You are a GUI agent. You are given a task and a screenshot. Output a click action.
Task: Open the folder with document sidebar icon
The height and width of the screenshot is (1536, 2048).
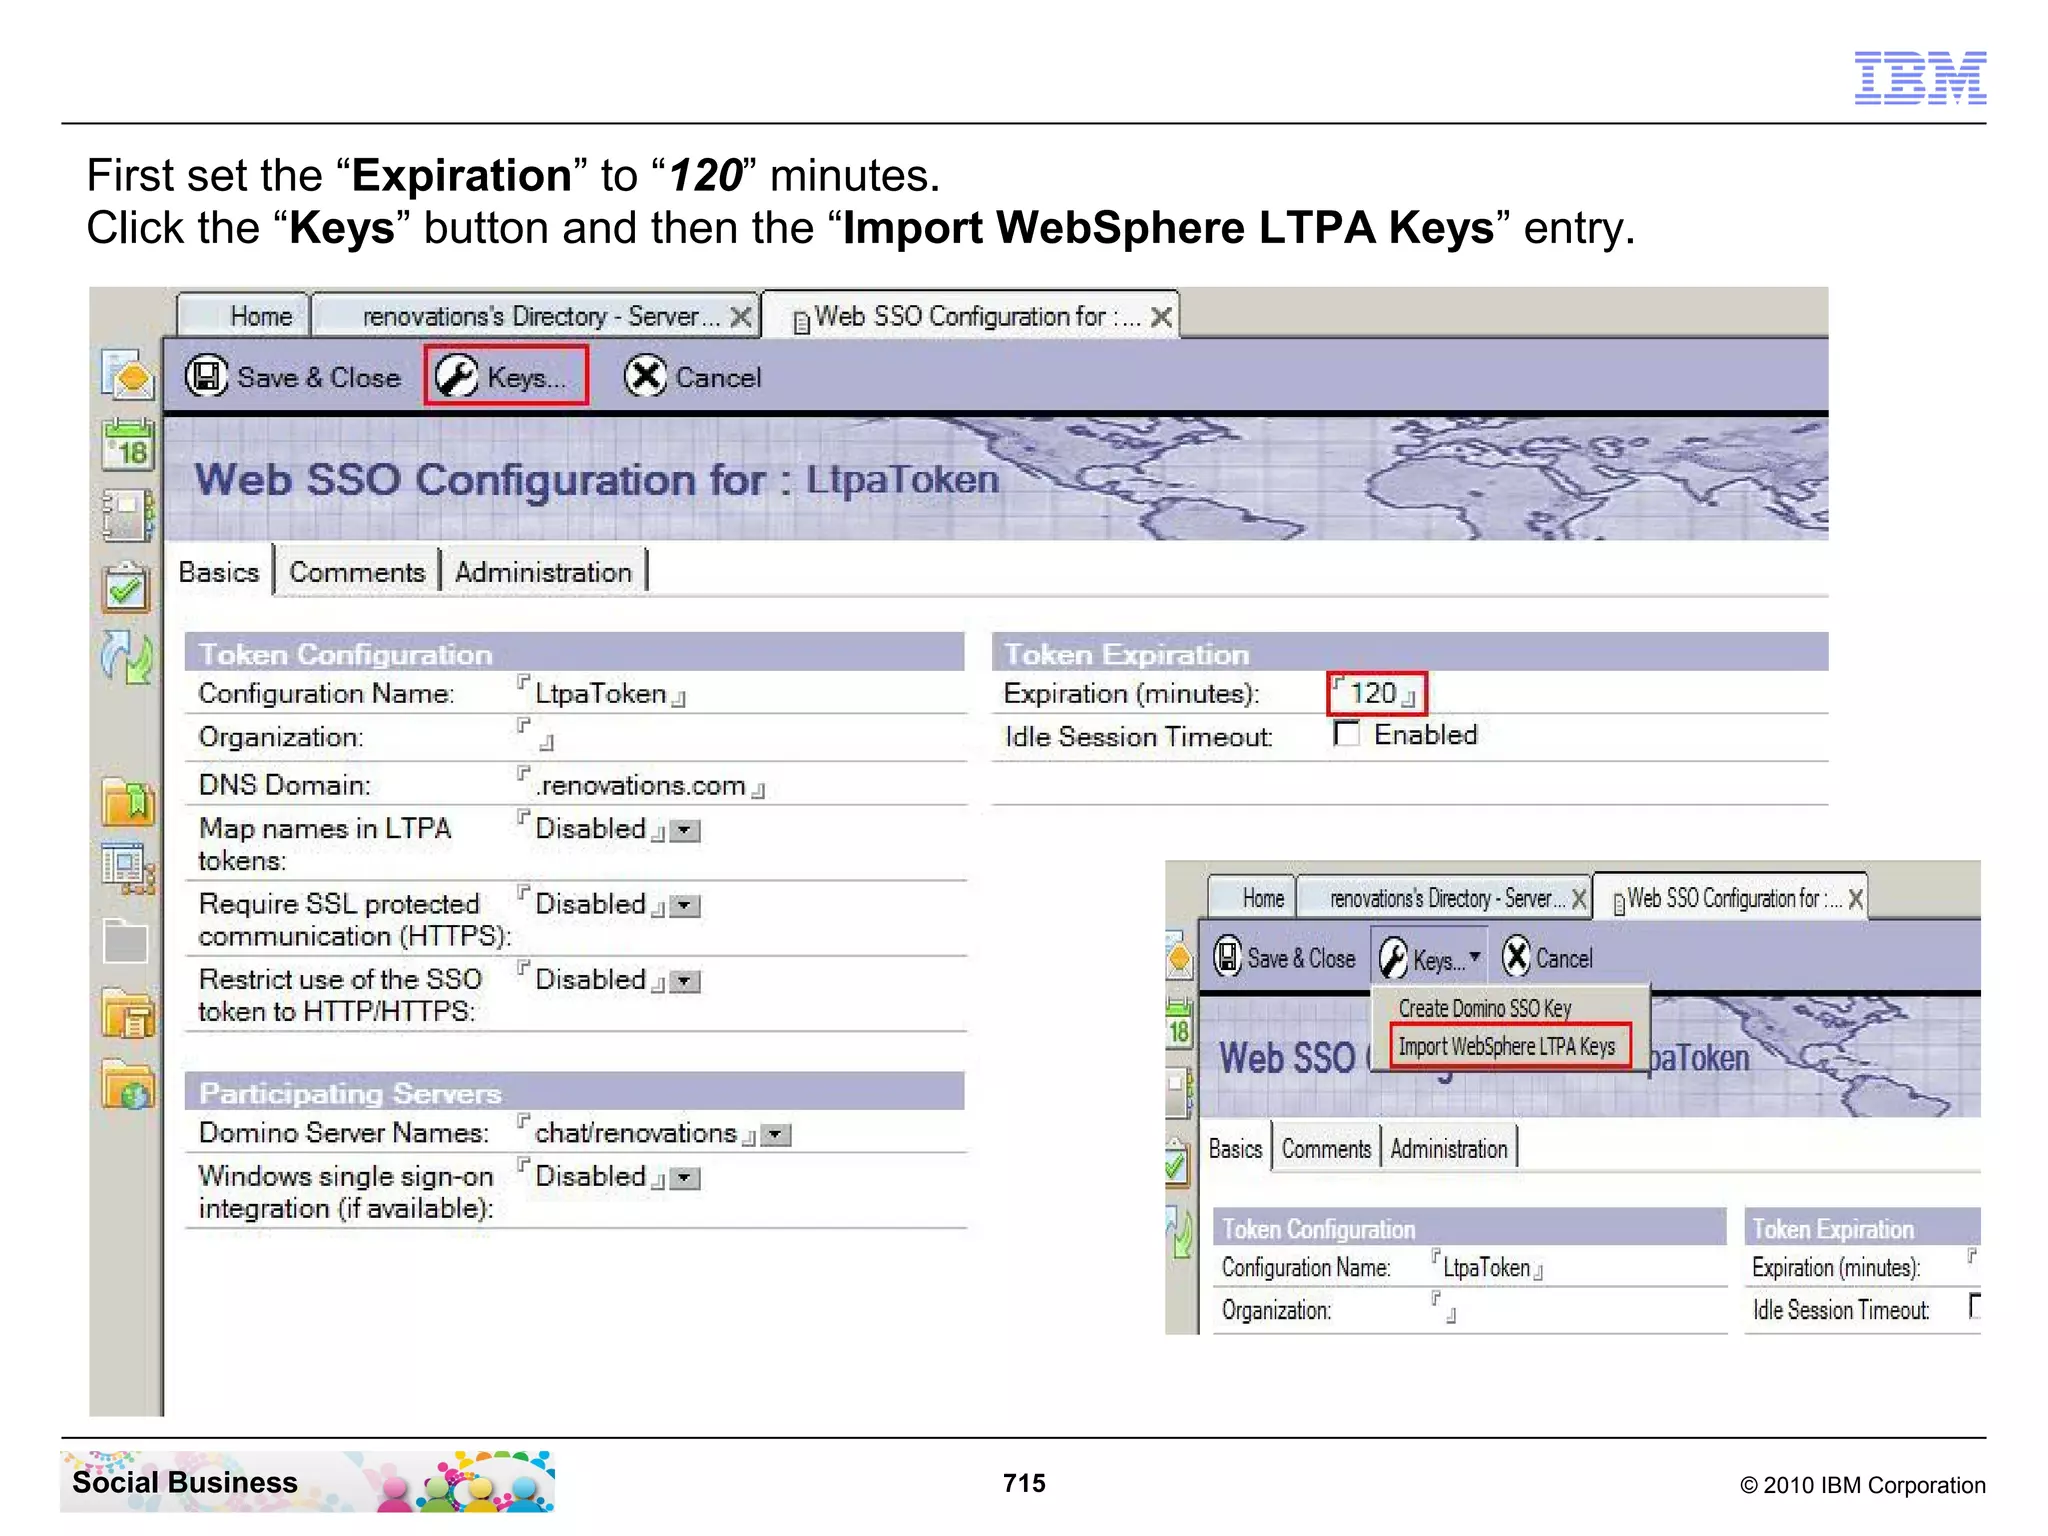(x=128, y=1013)
